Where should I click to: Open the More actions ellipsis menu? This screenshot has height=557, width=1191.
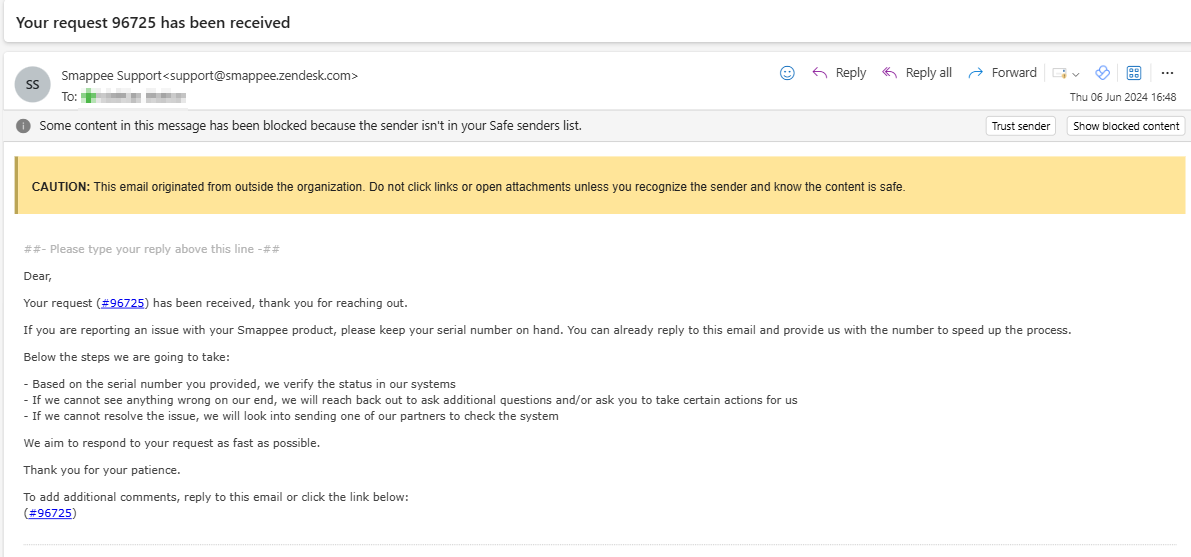pos(1167,73)
